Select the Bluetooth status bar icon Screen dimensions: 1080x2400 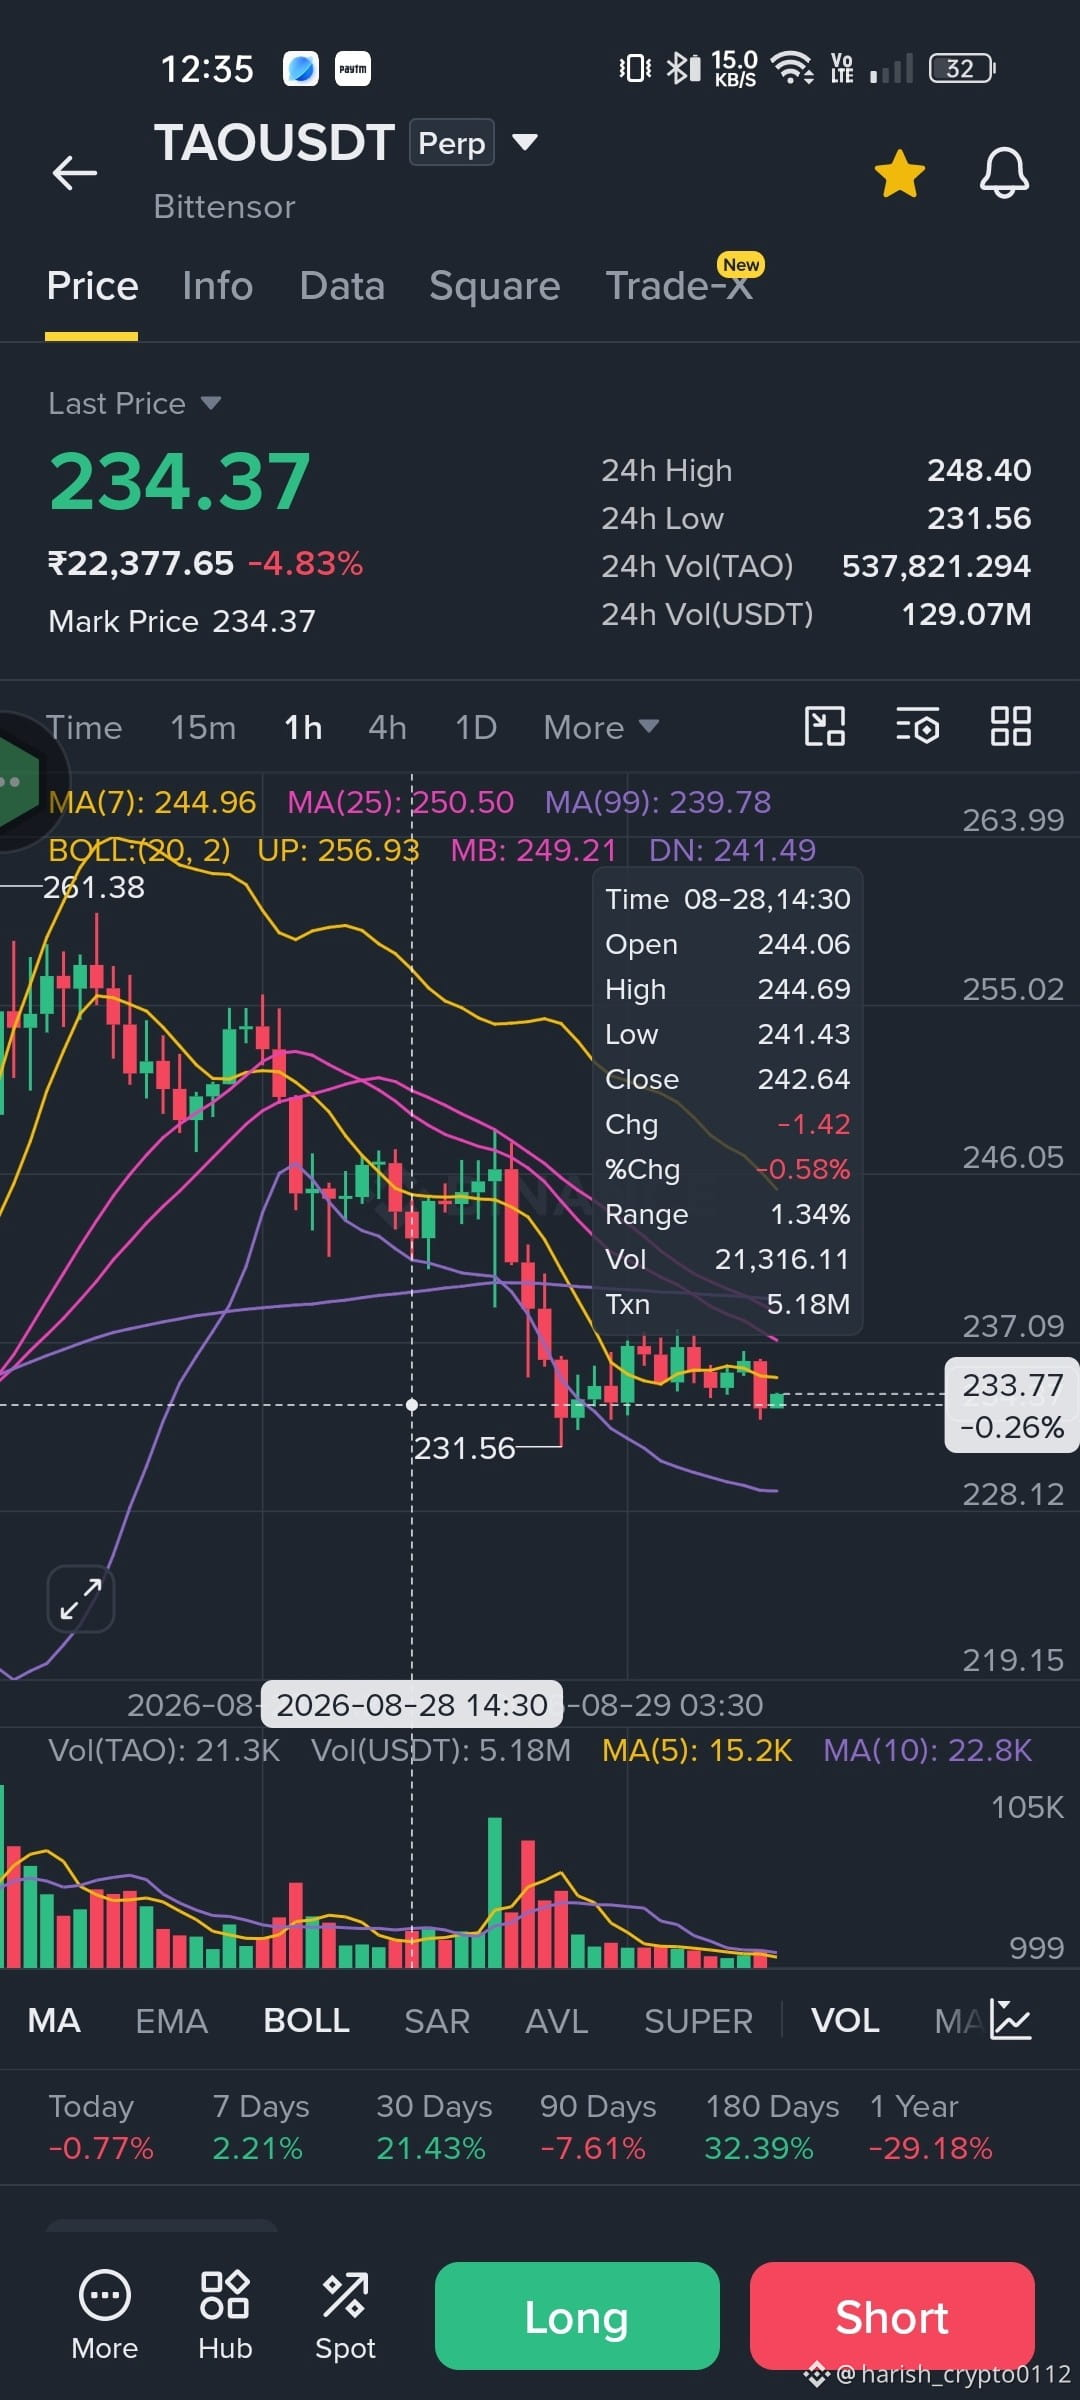click(x=683, y=68)
